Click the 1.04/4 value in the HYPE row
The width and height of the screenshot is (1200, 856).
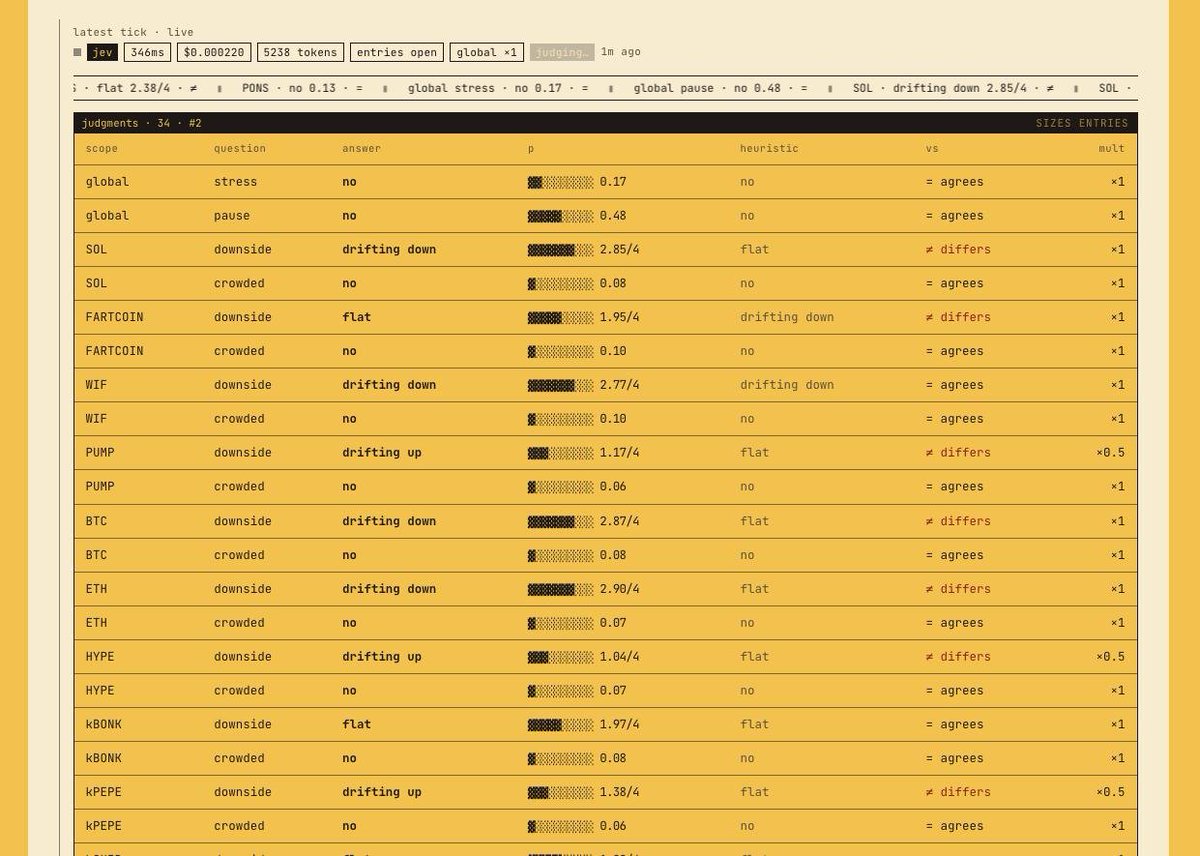click(x=619, y=657)
